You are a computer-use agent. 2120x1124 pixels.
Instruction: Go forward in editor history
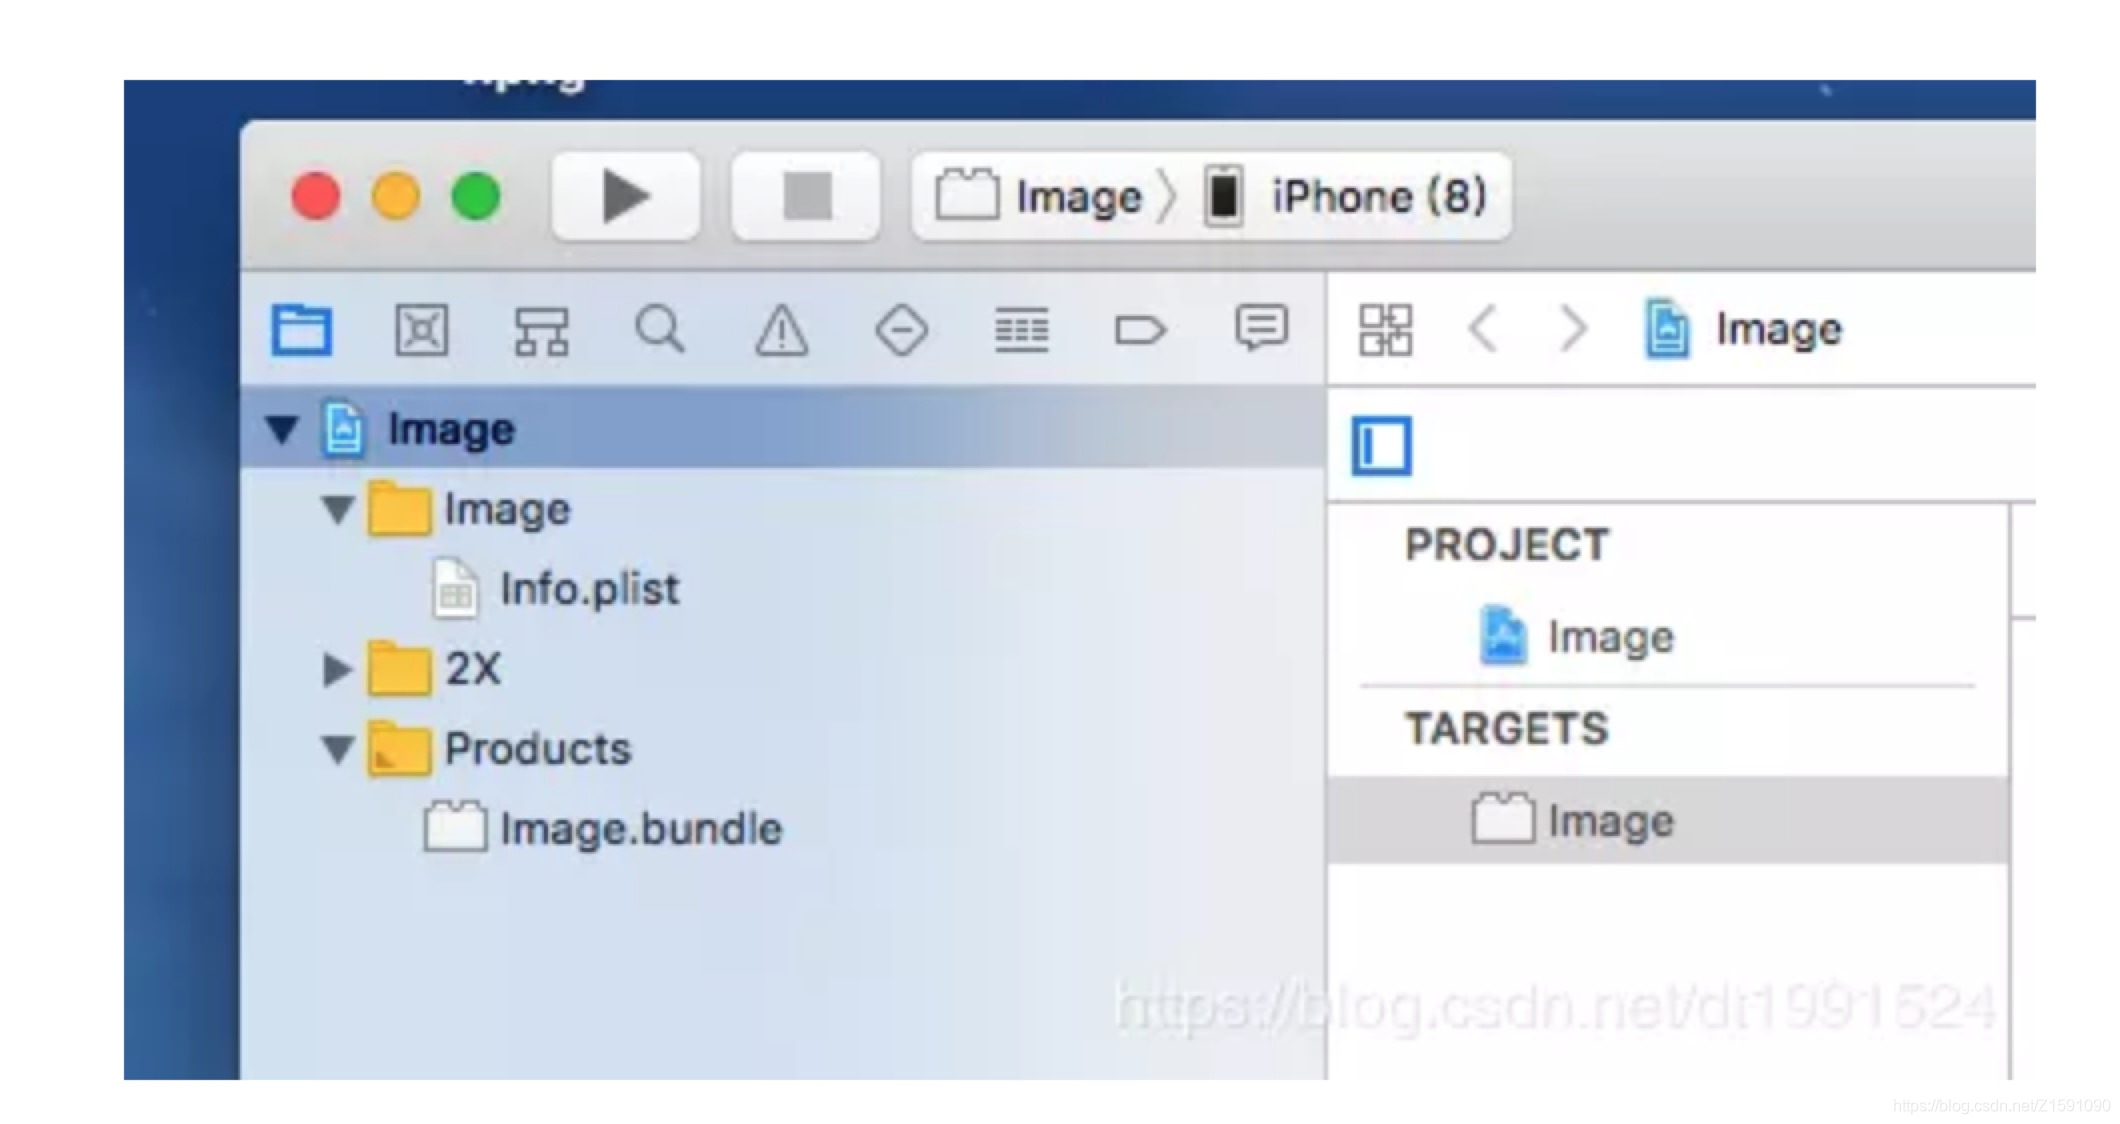[1573, 329]
